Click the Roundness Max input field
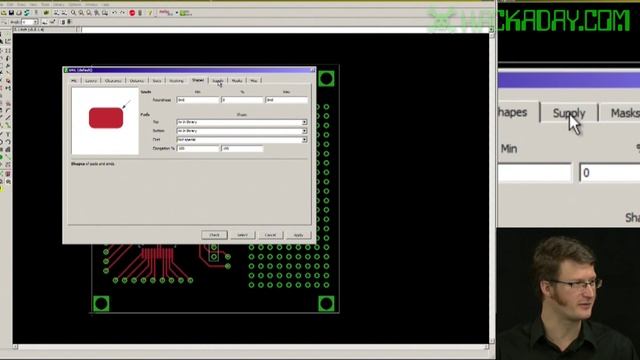Image resolution: width=640 pixels, height=360 pixels. click(286, 100)
